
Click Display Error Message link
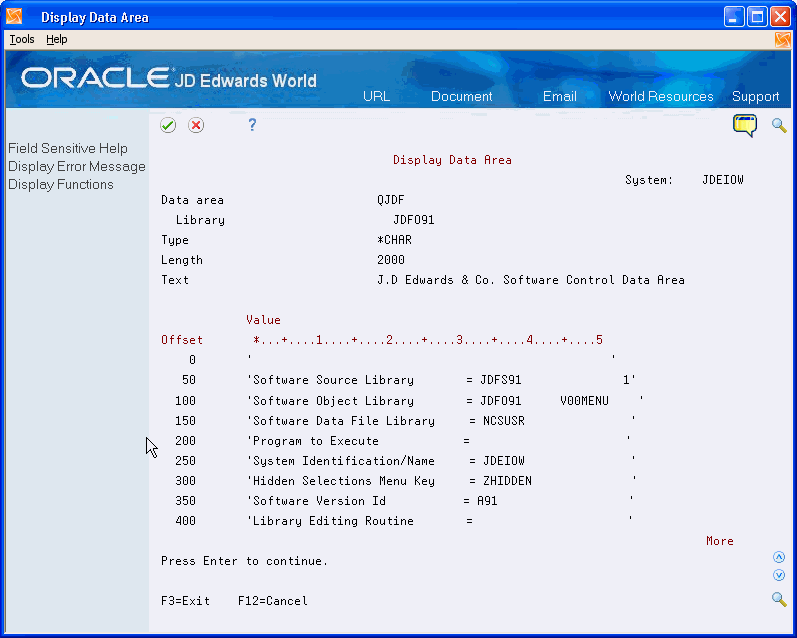(x=77, y=167)
